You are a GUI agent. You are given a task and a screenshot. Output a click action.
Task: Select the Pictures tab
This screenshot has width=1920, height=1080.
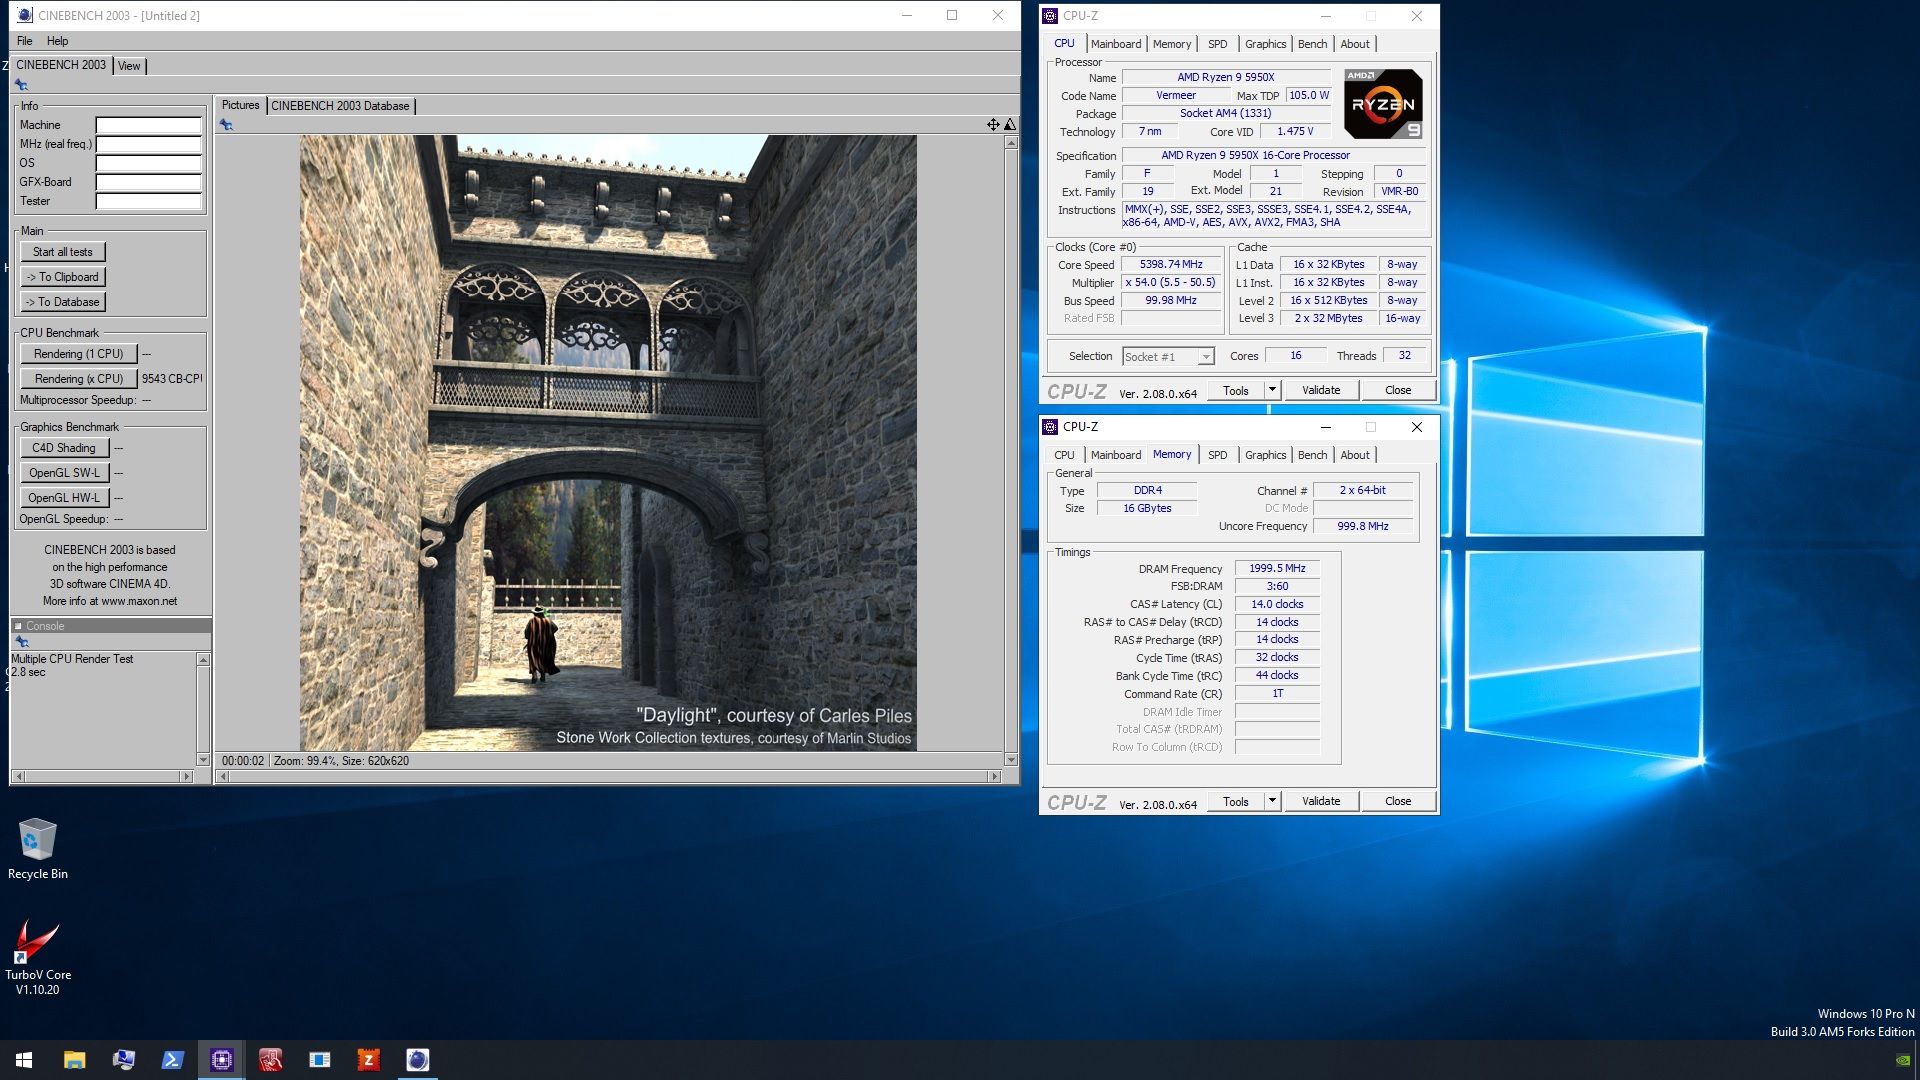point(240,105)
